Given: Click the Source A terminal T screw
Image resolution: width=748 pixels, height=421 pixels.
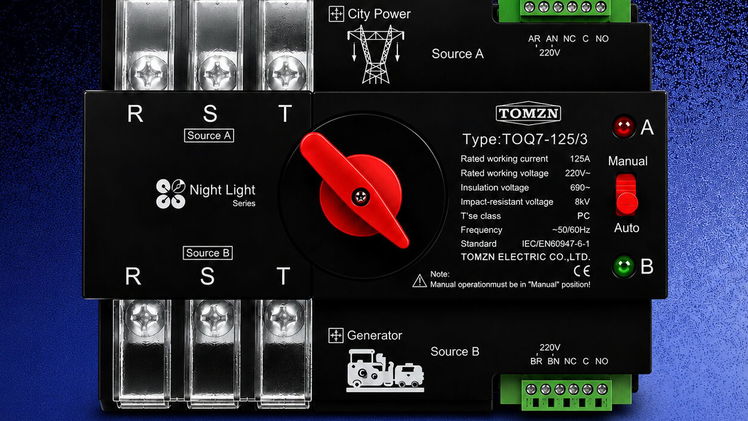Looking at the screenshot, I should 286,73.
